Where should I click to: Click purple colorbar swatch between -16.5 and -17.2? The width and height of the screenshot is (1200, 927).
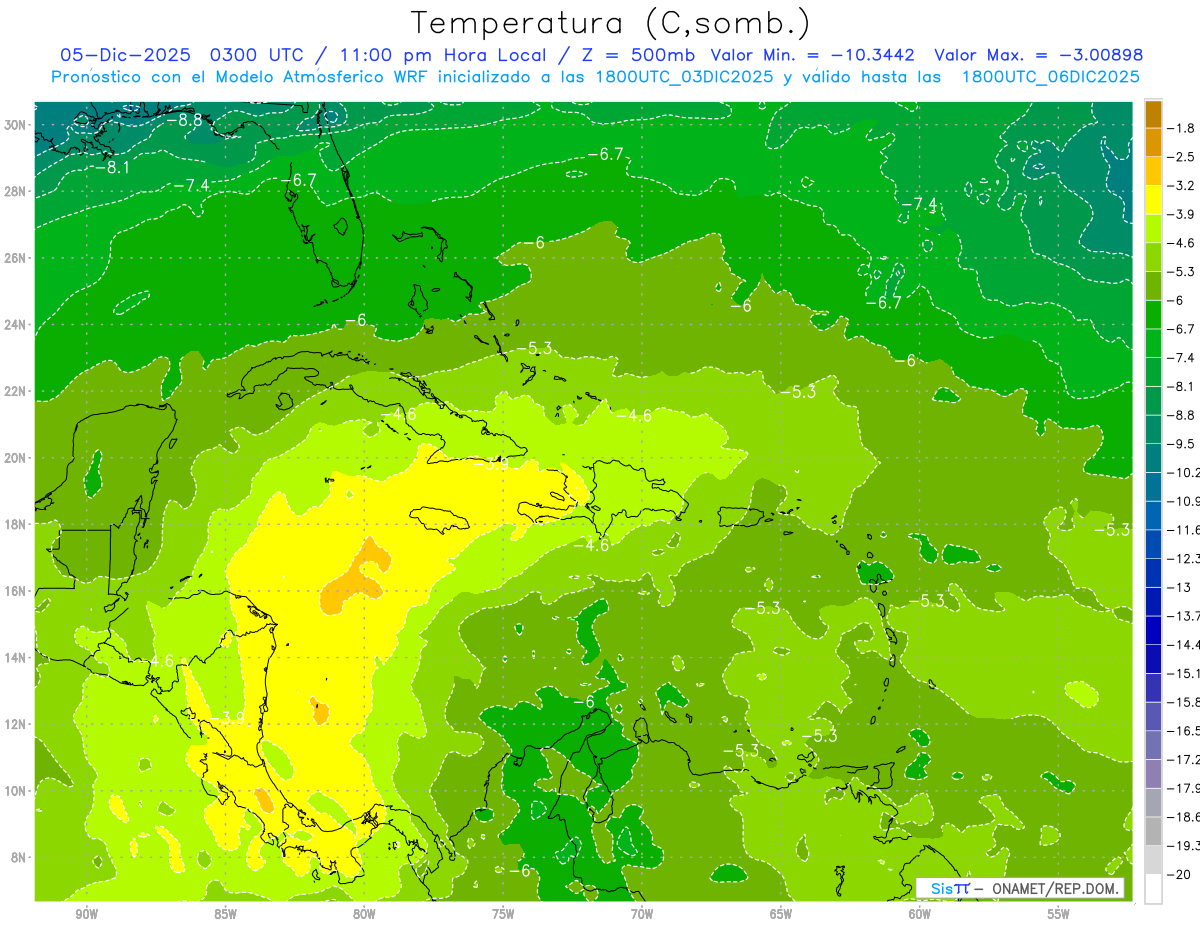tap(1153, 745)
